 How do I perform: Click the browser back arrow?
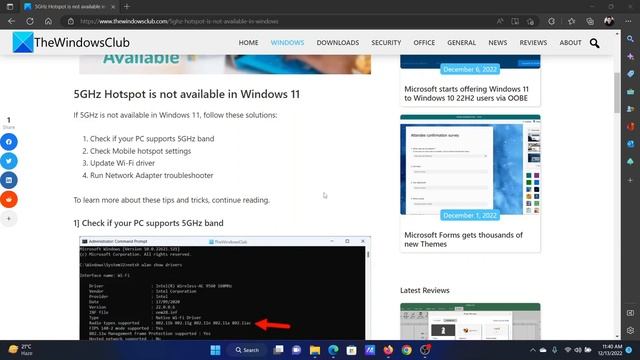click(x=11, y=21)
